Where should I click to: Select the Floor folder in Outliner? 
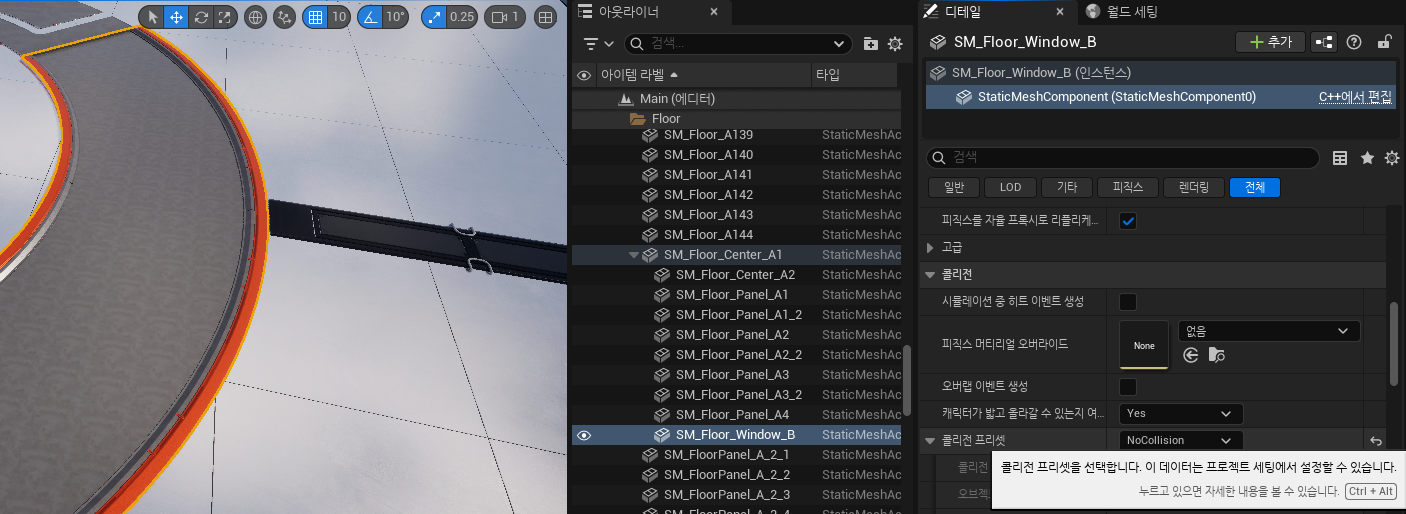coord(737,119)
